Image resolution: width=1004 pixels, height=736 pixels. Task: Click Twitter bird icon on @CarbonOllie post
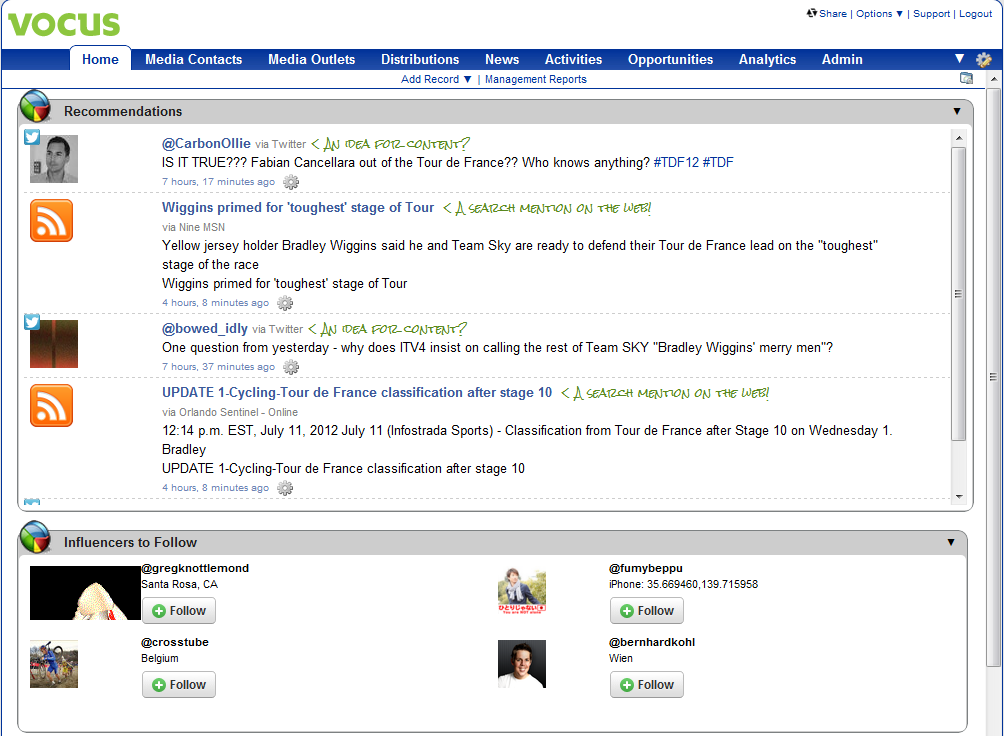pos(32,136)
